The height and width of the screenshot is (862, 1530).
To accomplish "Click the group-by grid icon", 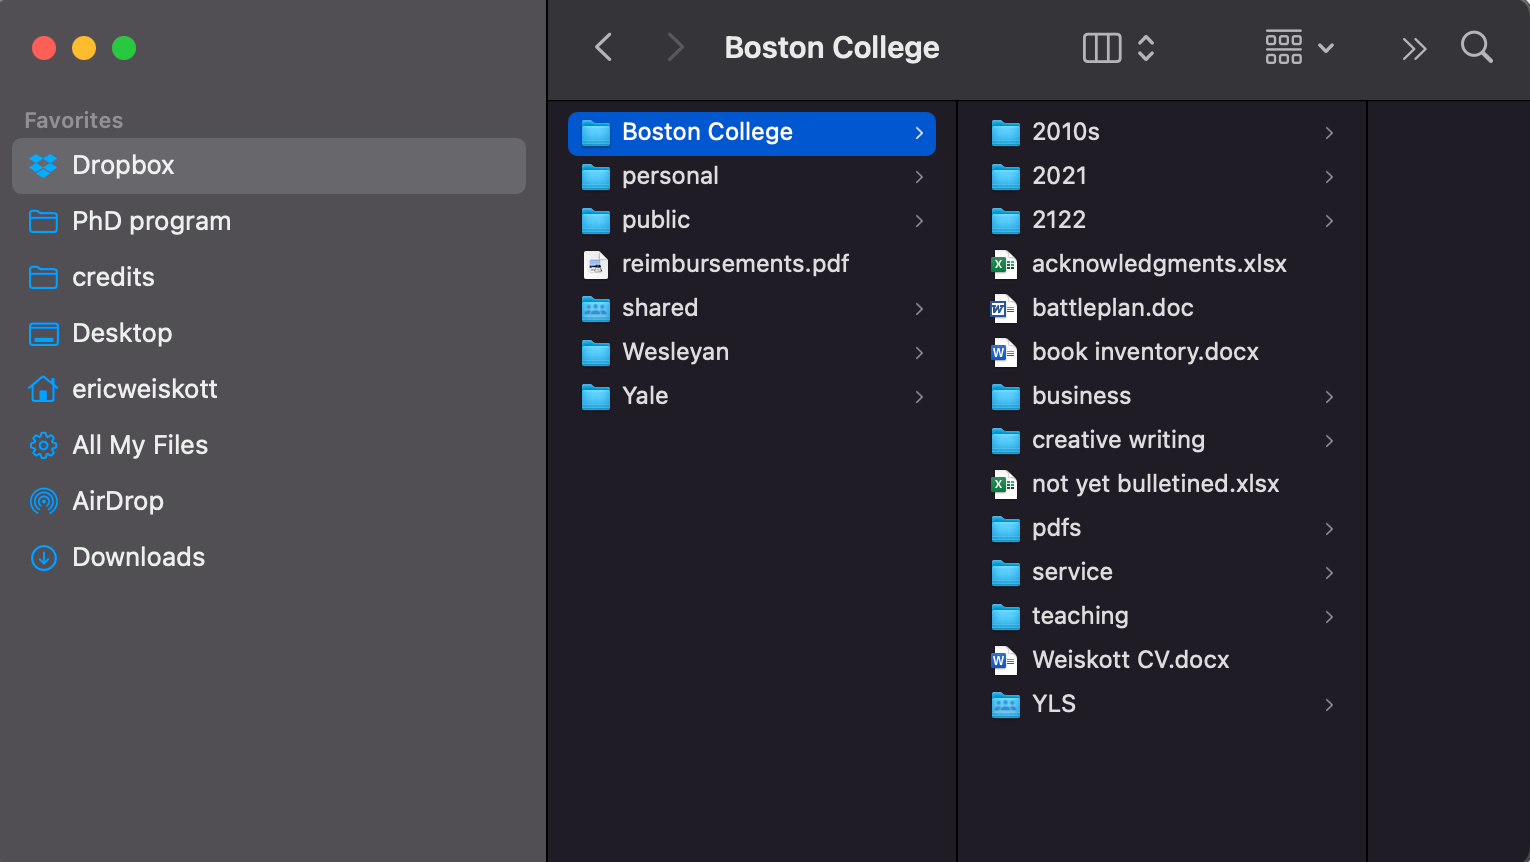I will [1284, 47].
